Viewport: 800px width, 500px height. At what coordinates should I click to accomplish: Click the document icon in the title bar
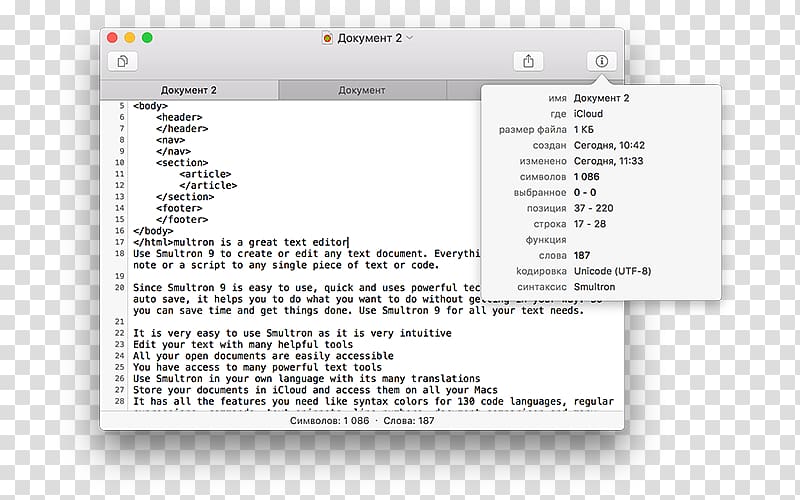[x=328, y=38]
